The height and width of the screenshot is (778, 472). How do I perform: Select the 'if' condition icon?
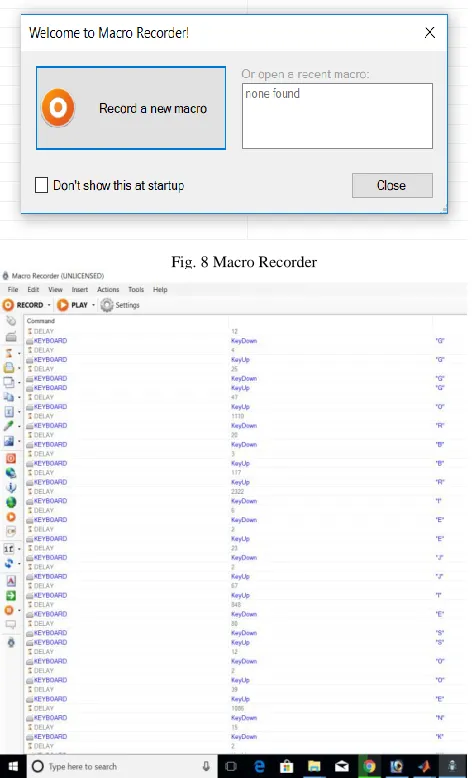tap(9, 549)
